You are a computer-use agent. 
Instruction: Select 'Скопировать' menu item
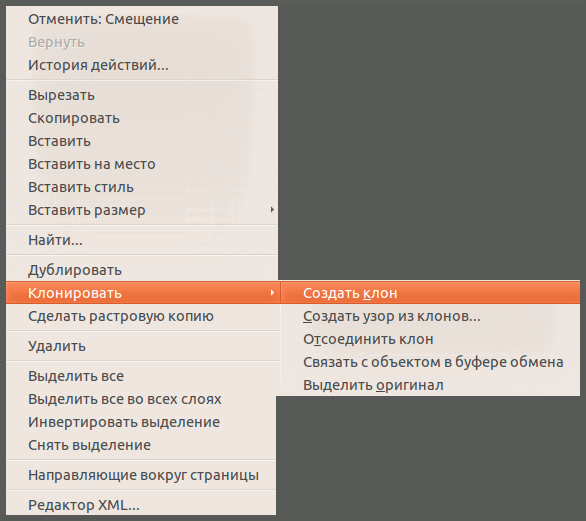pyautogui.click(x=142, y=118)
